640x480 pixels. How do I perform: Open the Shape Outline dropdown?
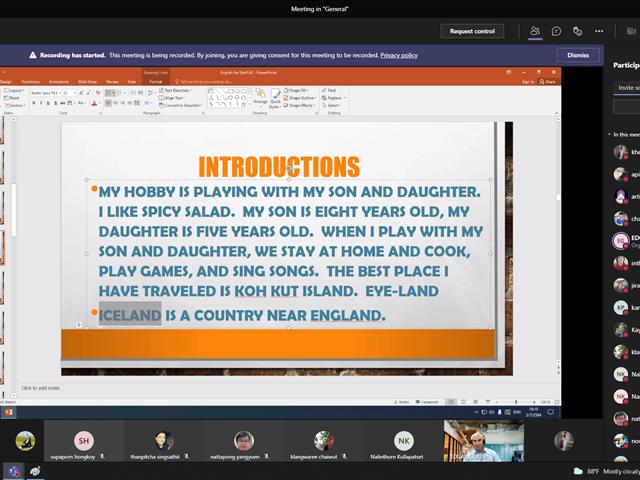click(x=300, y=98)
